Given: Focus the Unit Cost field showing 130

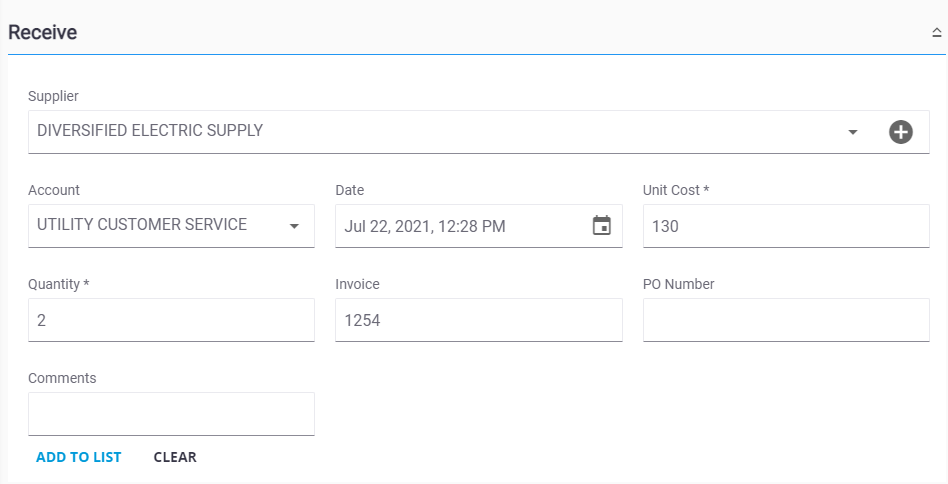Looking at the screenshot, I should 786,226.
